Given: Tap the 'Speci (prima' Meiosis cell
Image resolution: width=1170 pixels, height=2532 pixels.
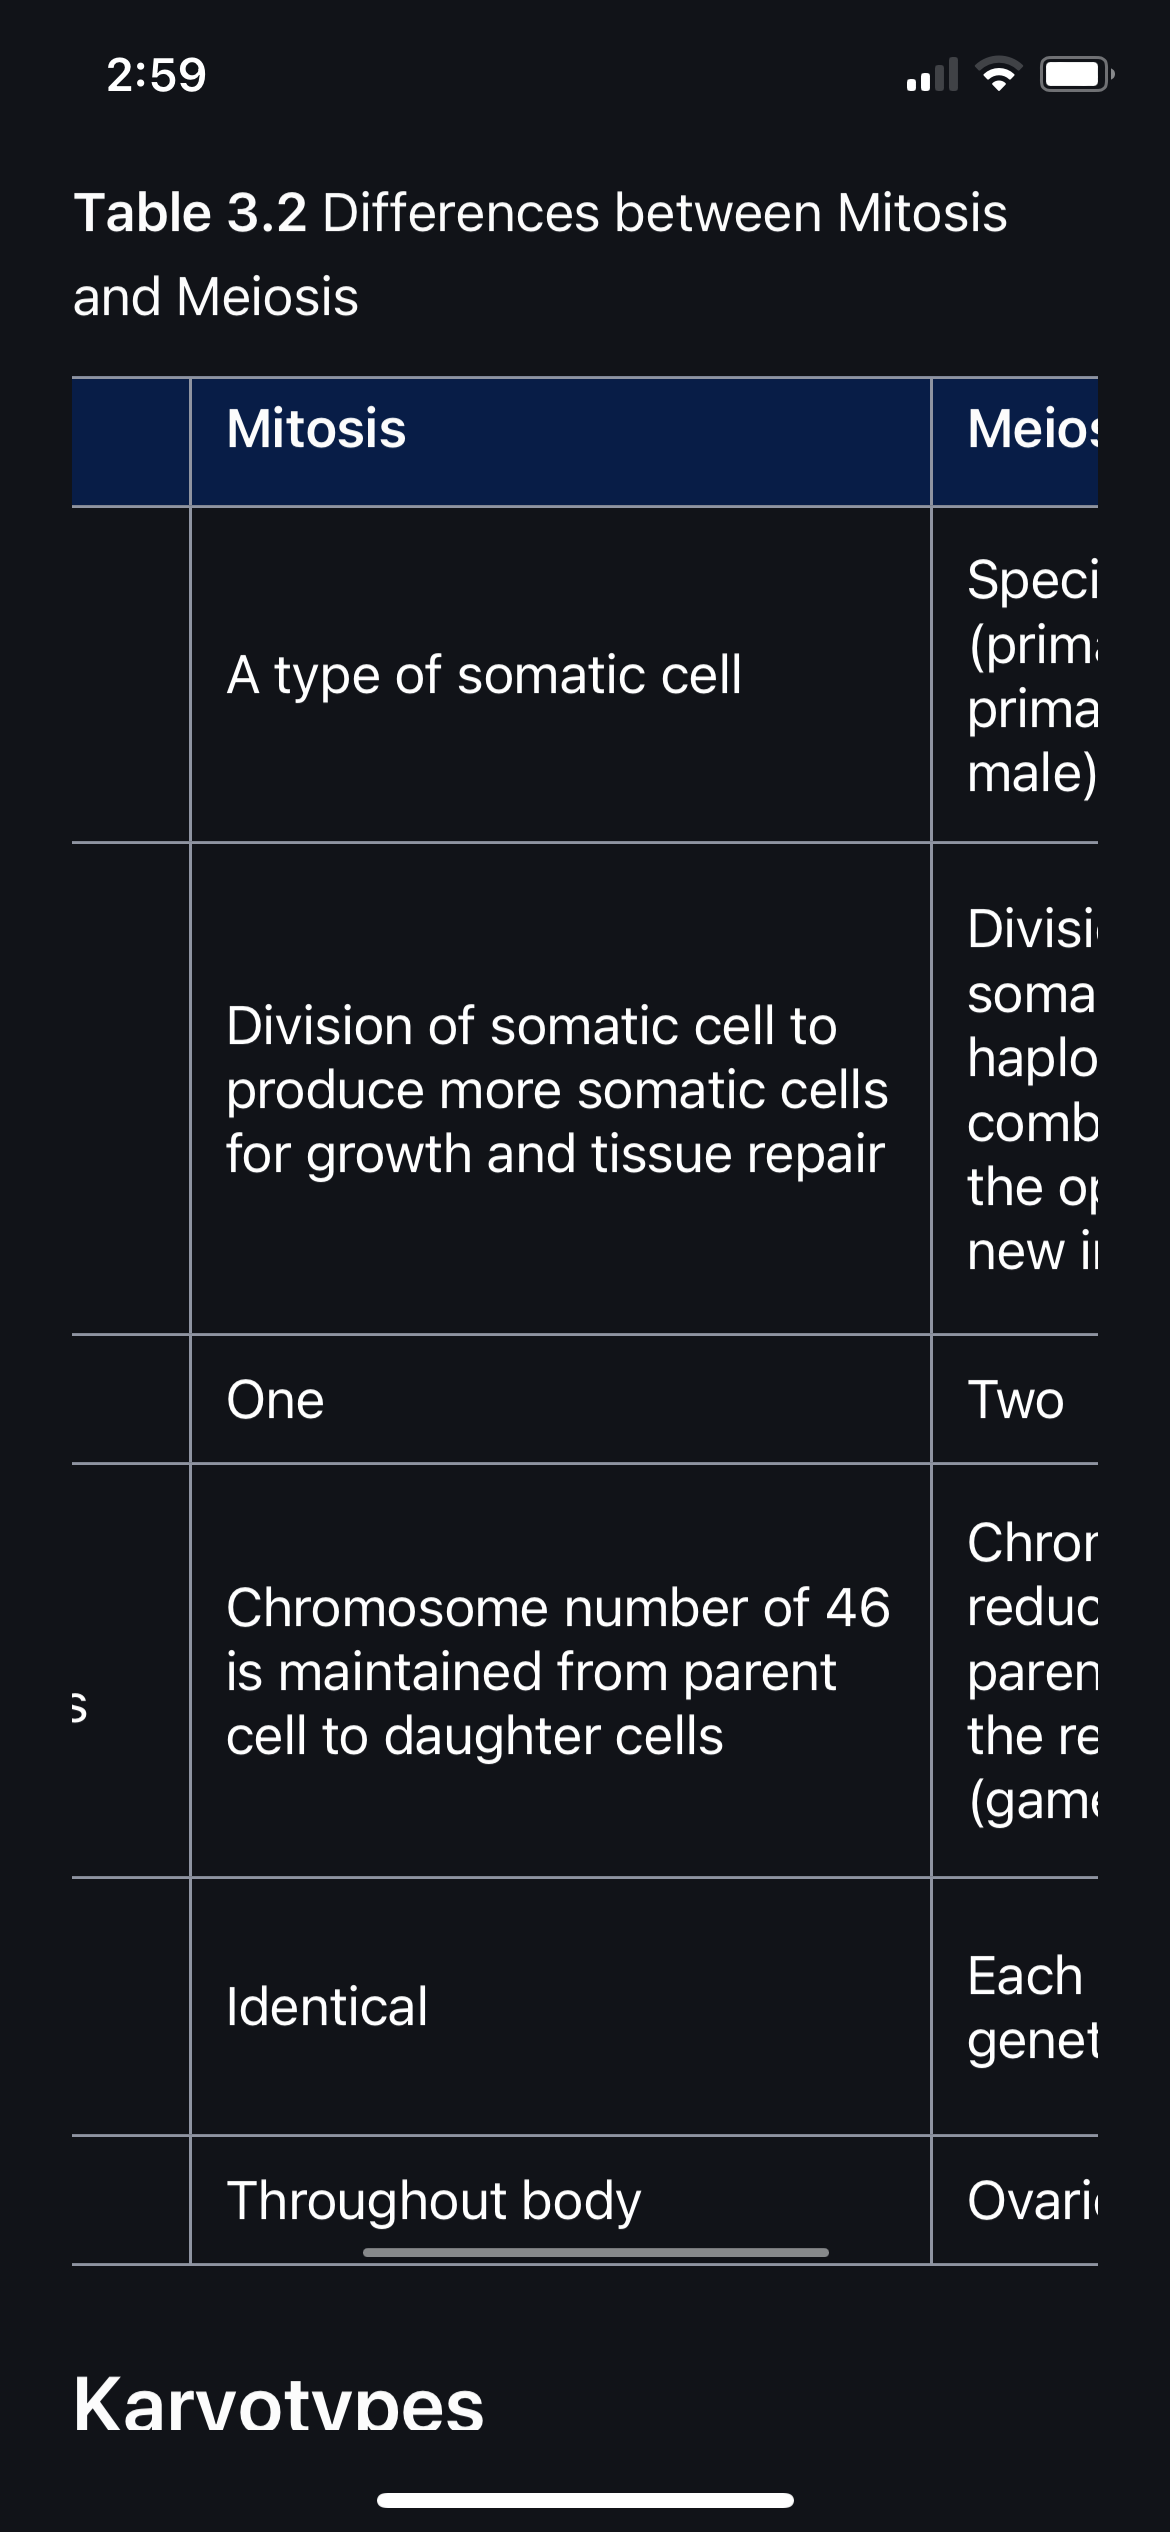Looking at the screenshot, I should click(1015, 675).
